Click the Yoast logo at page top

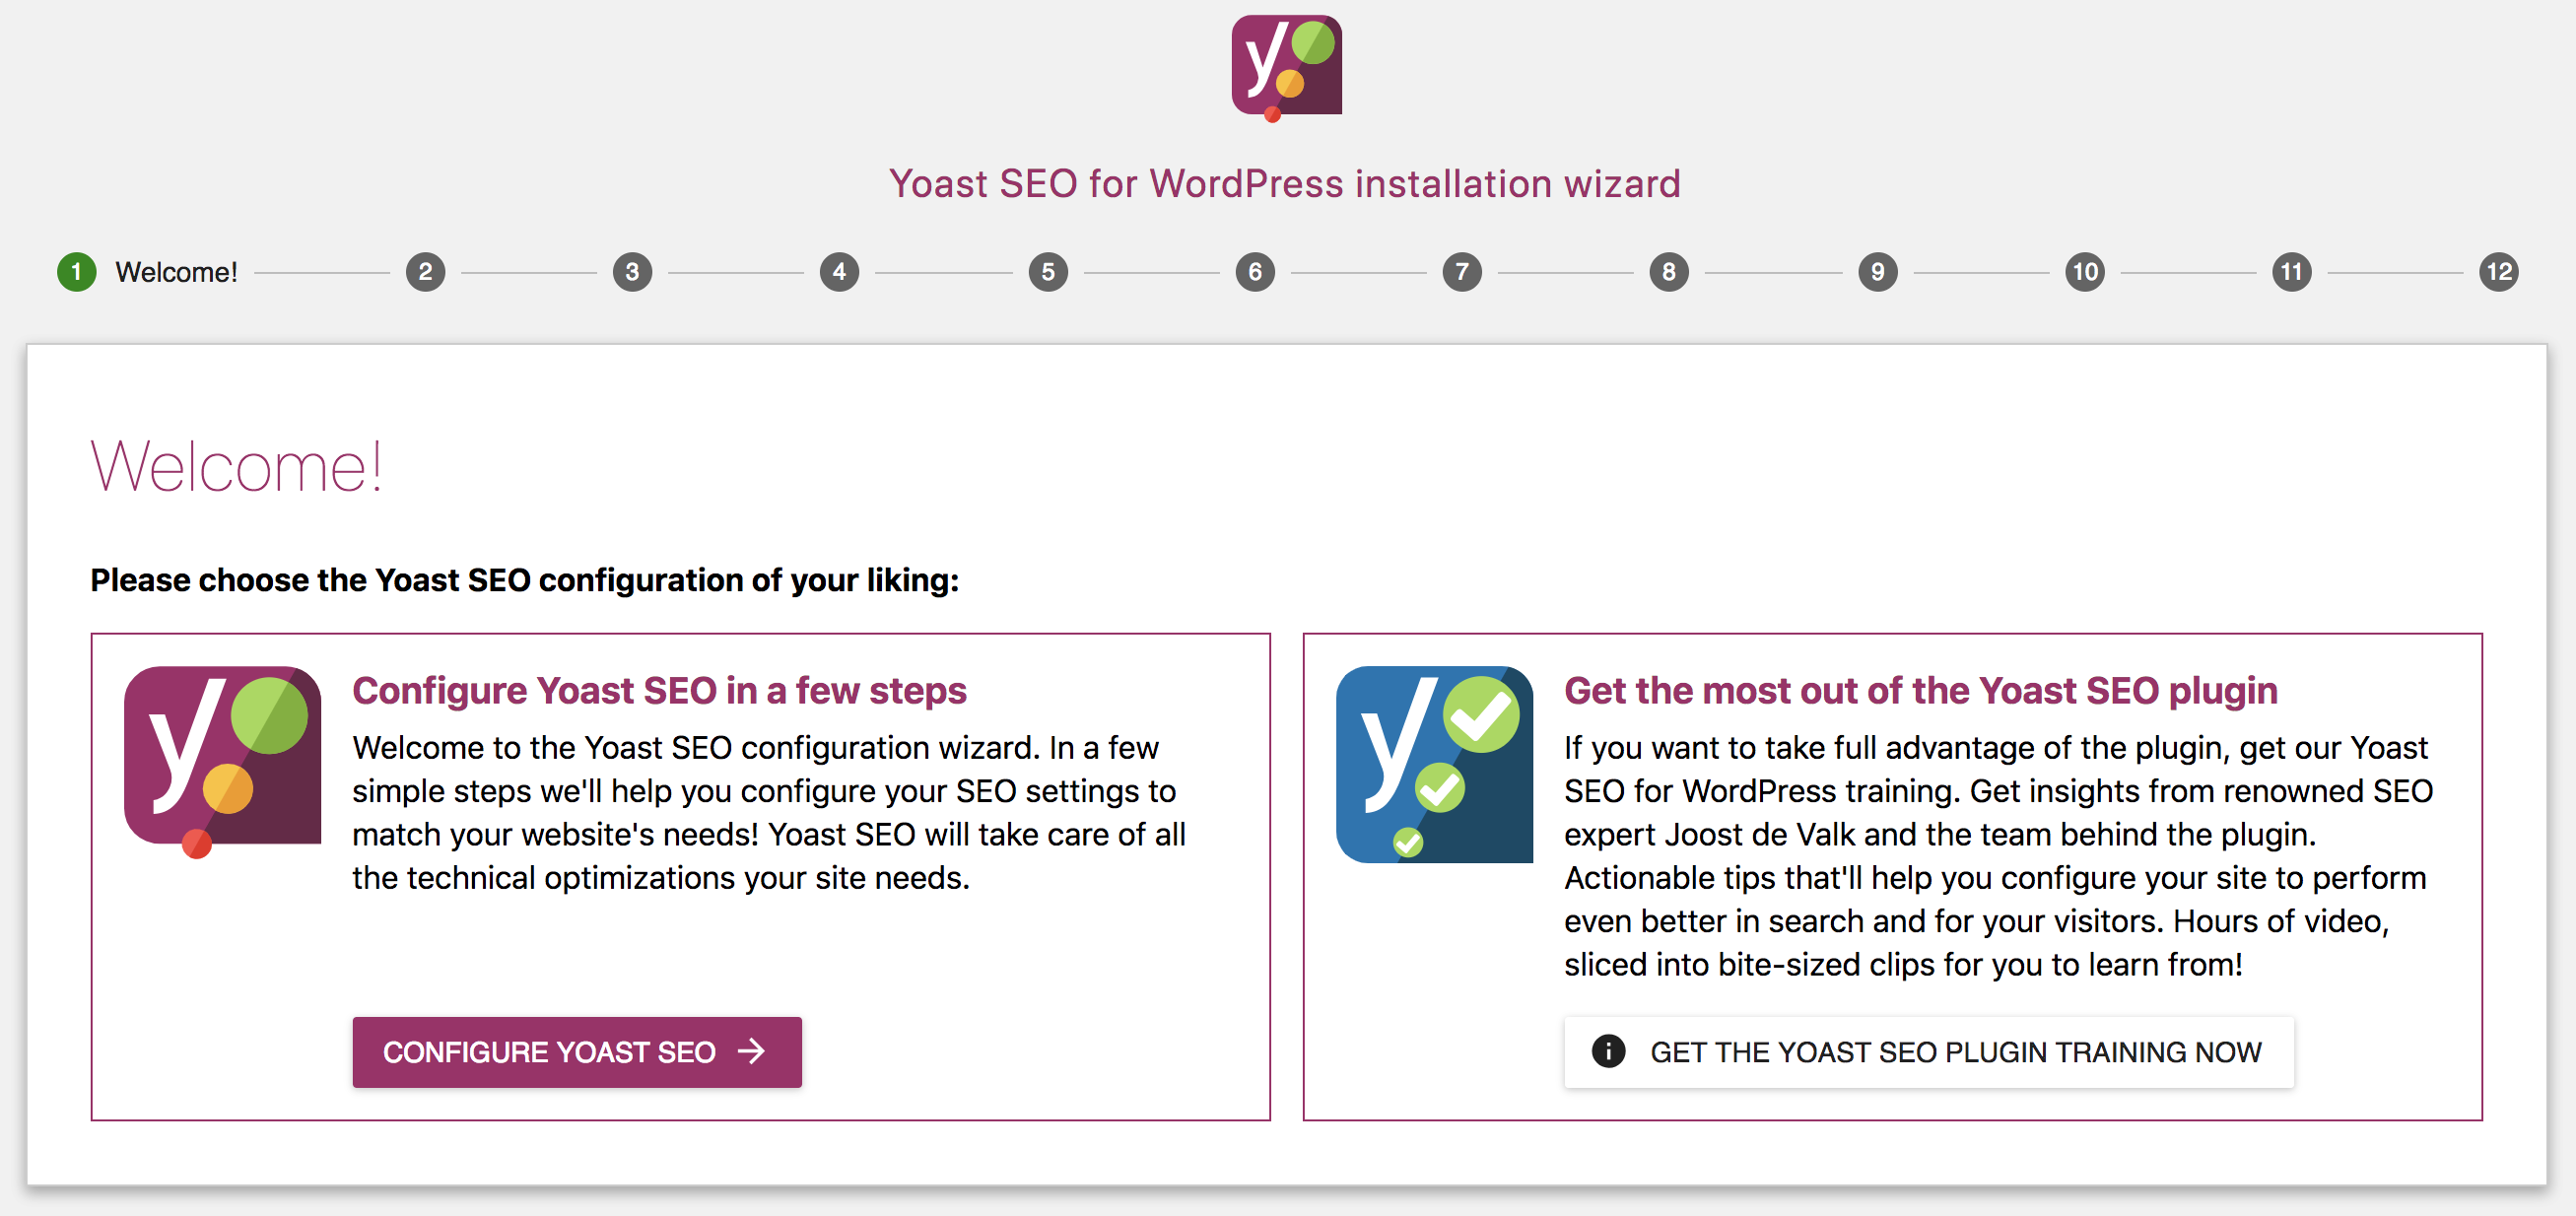pos(1286,68)
